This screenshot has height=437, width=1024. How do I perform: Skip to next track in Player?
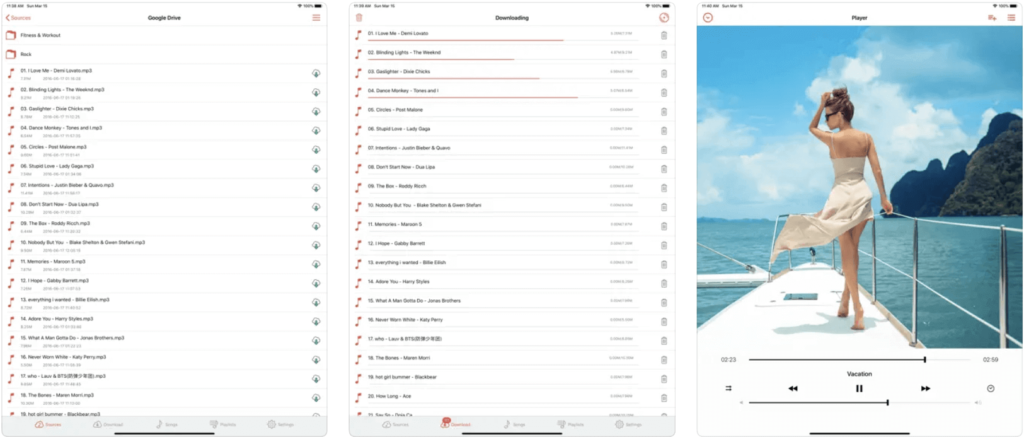click(925, 388)
